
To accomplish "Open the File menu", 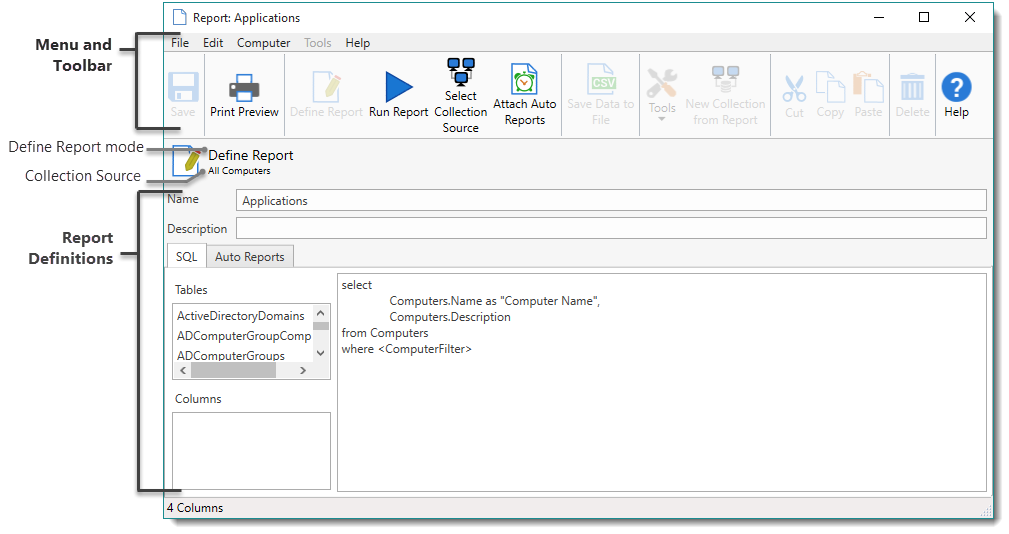I will point(180,43).
